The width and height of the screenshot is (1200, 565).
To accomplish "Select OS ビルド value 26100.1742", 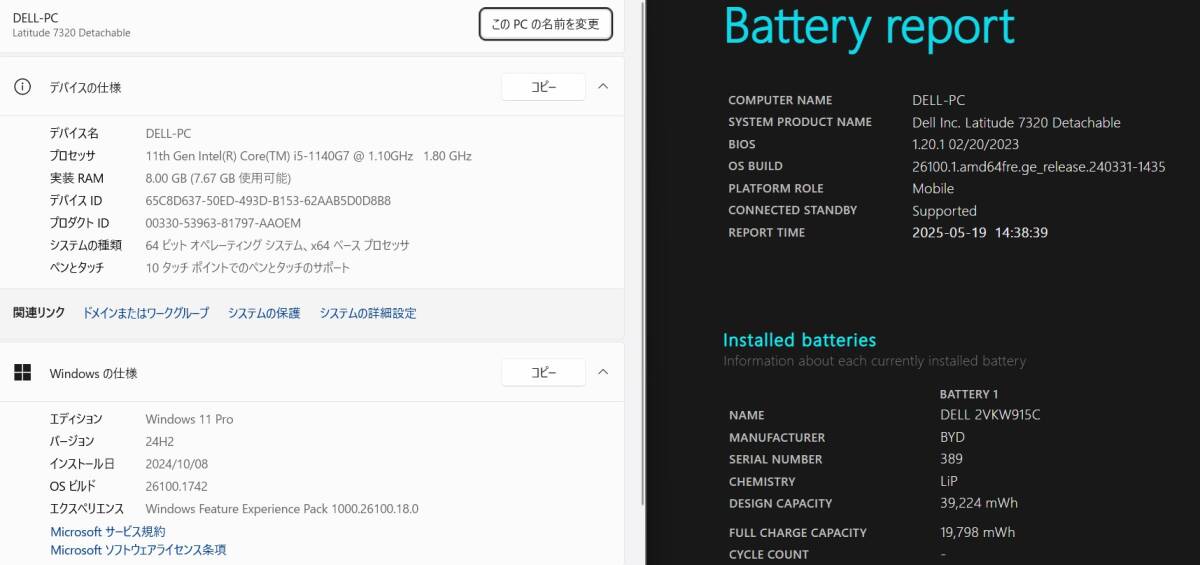I will (177, 486).
